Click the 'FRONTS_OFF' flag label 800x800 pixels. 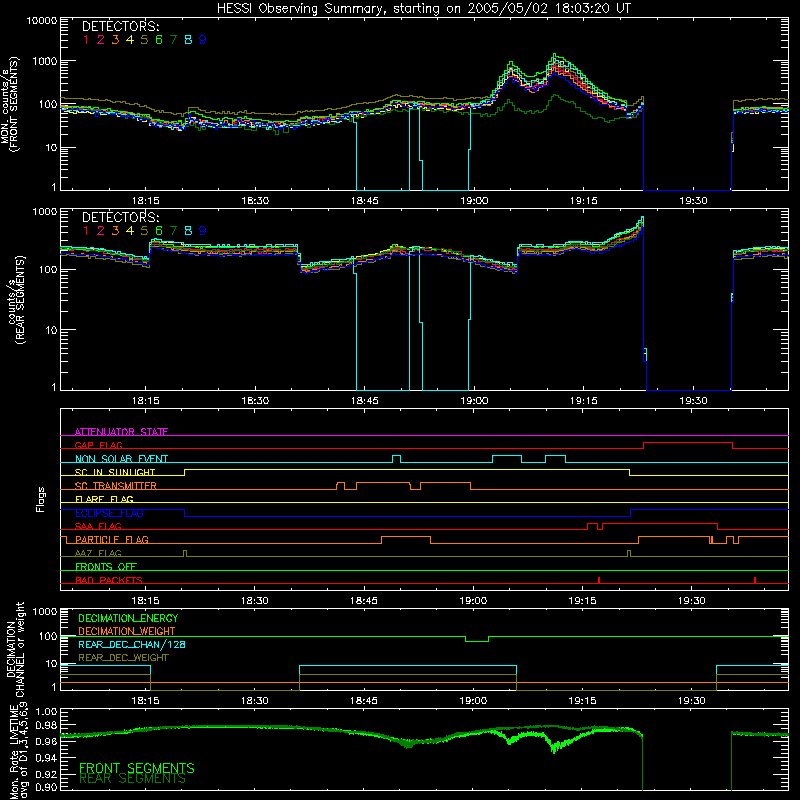click(x=106, y=567)
